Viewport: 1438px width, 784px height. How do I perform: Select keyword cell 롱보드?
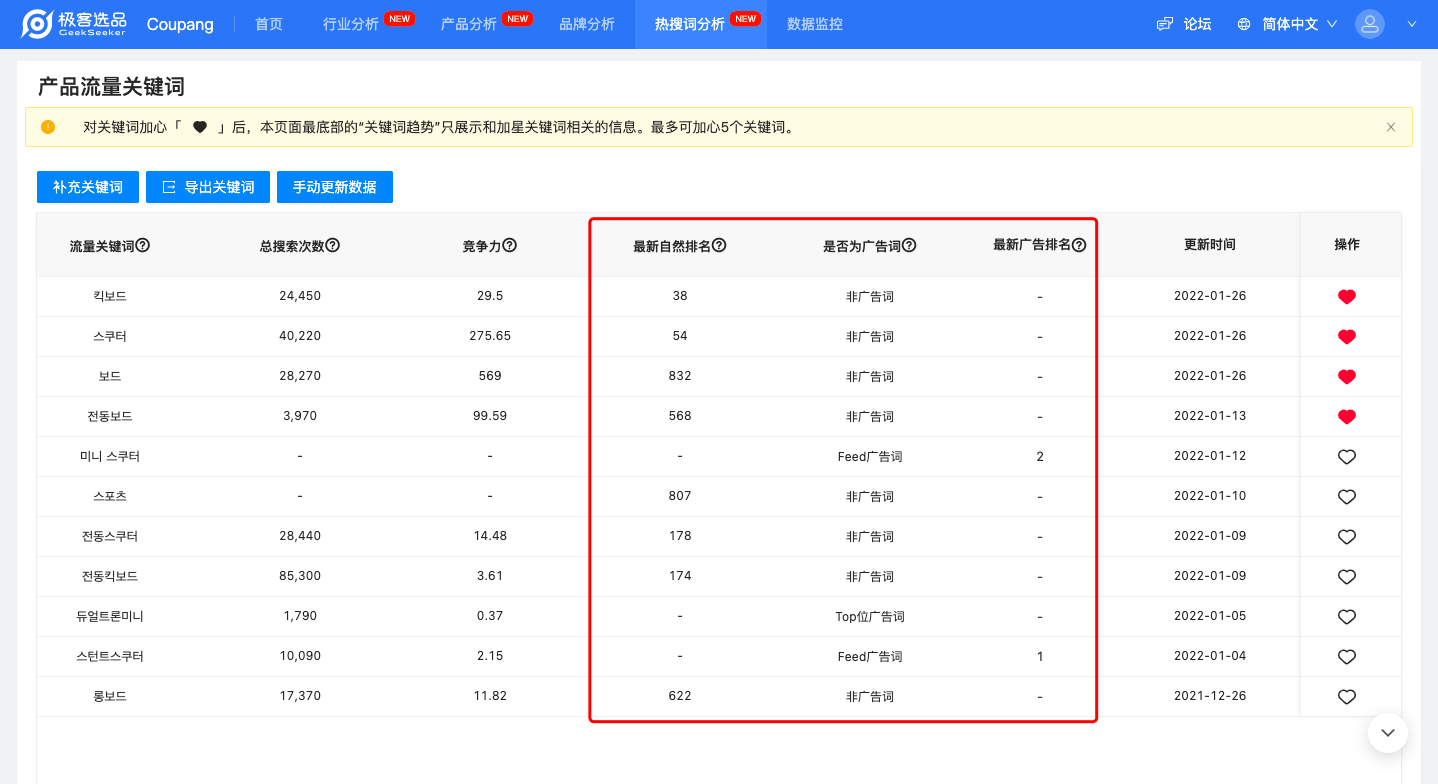tap(110, 697)
